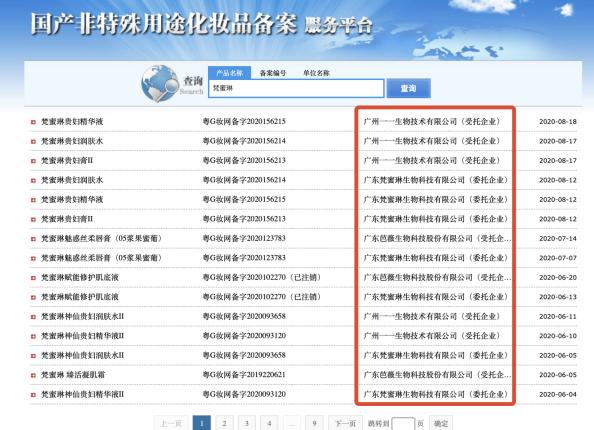Select the 产品名称 search tab
This screenshot has width=594, height=430.
(x=229, y=73)
